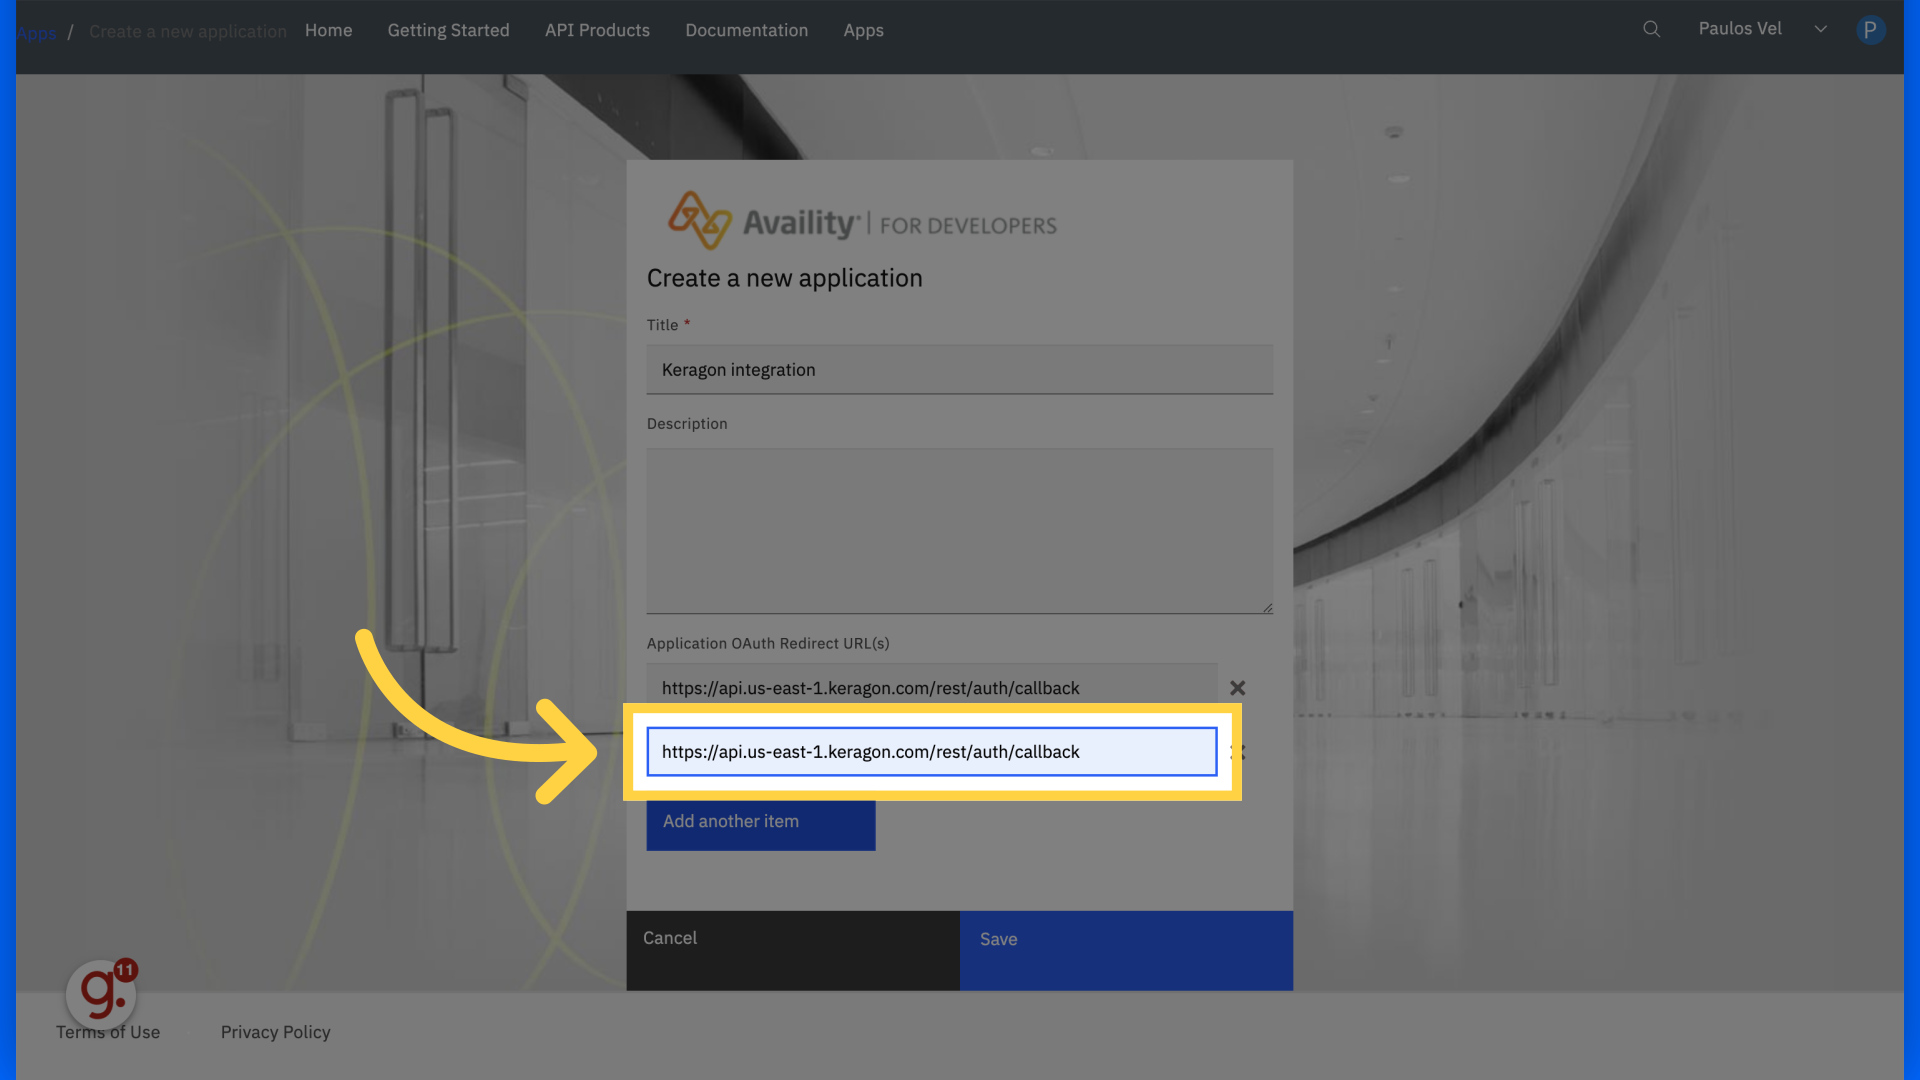
Task: Focus the Title field containing Keragon integration
Action: 959,370
